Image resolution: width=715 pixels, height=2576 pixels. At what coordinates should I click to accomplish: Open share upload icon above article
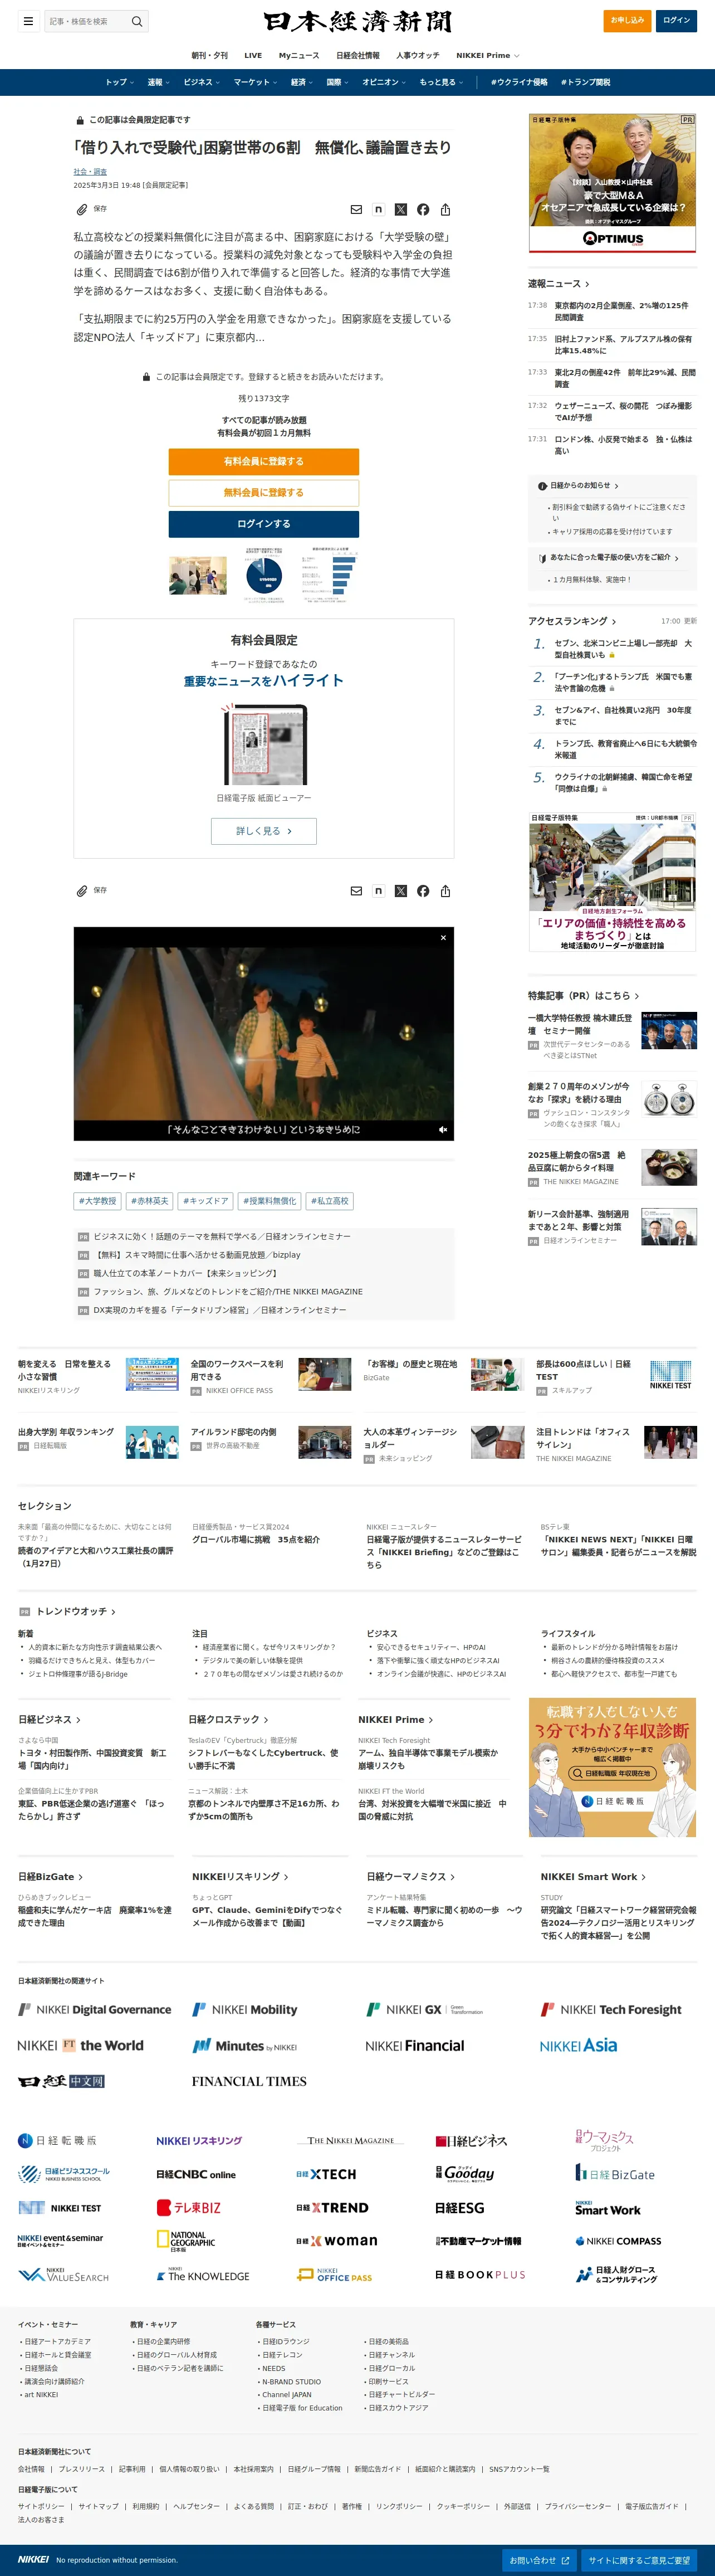(446, 209)
